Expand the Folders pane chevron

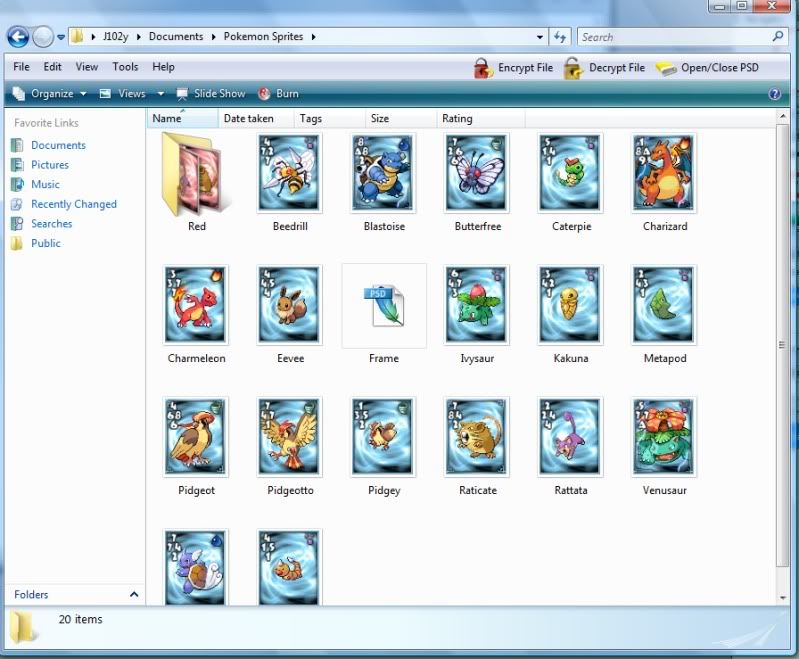pyautogui.click(x=134, y=594)
